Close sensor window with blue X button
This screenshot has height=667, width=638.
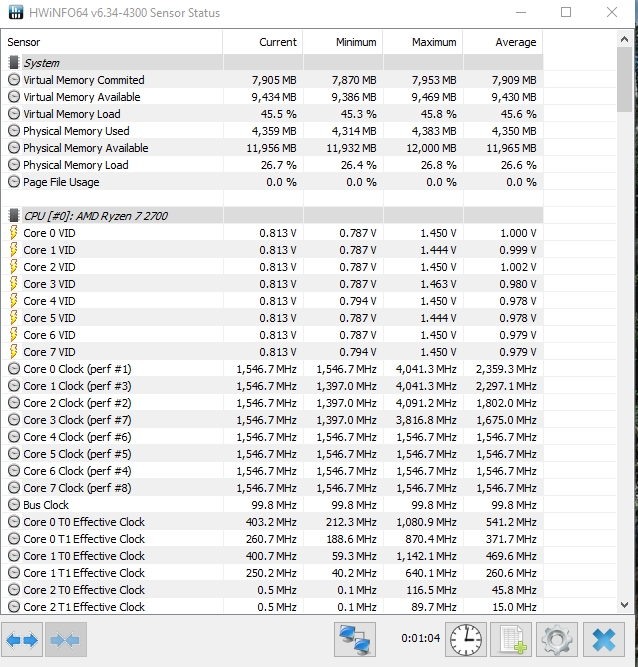604,640
